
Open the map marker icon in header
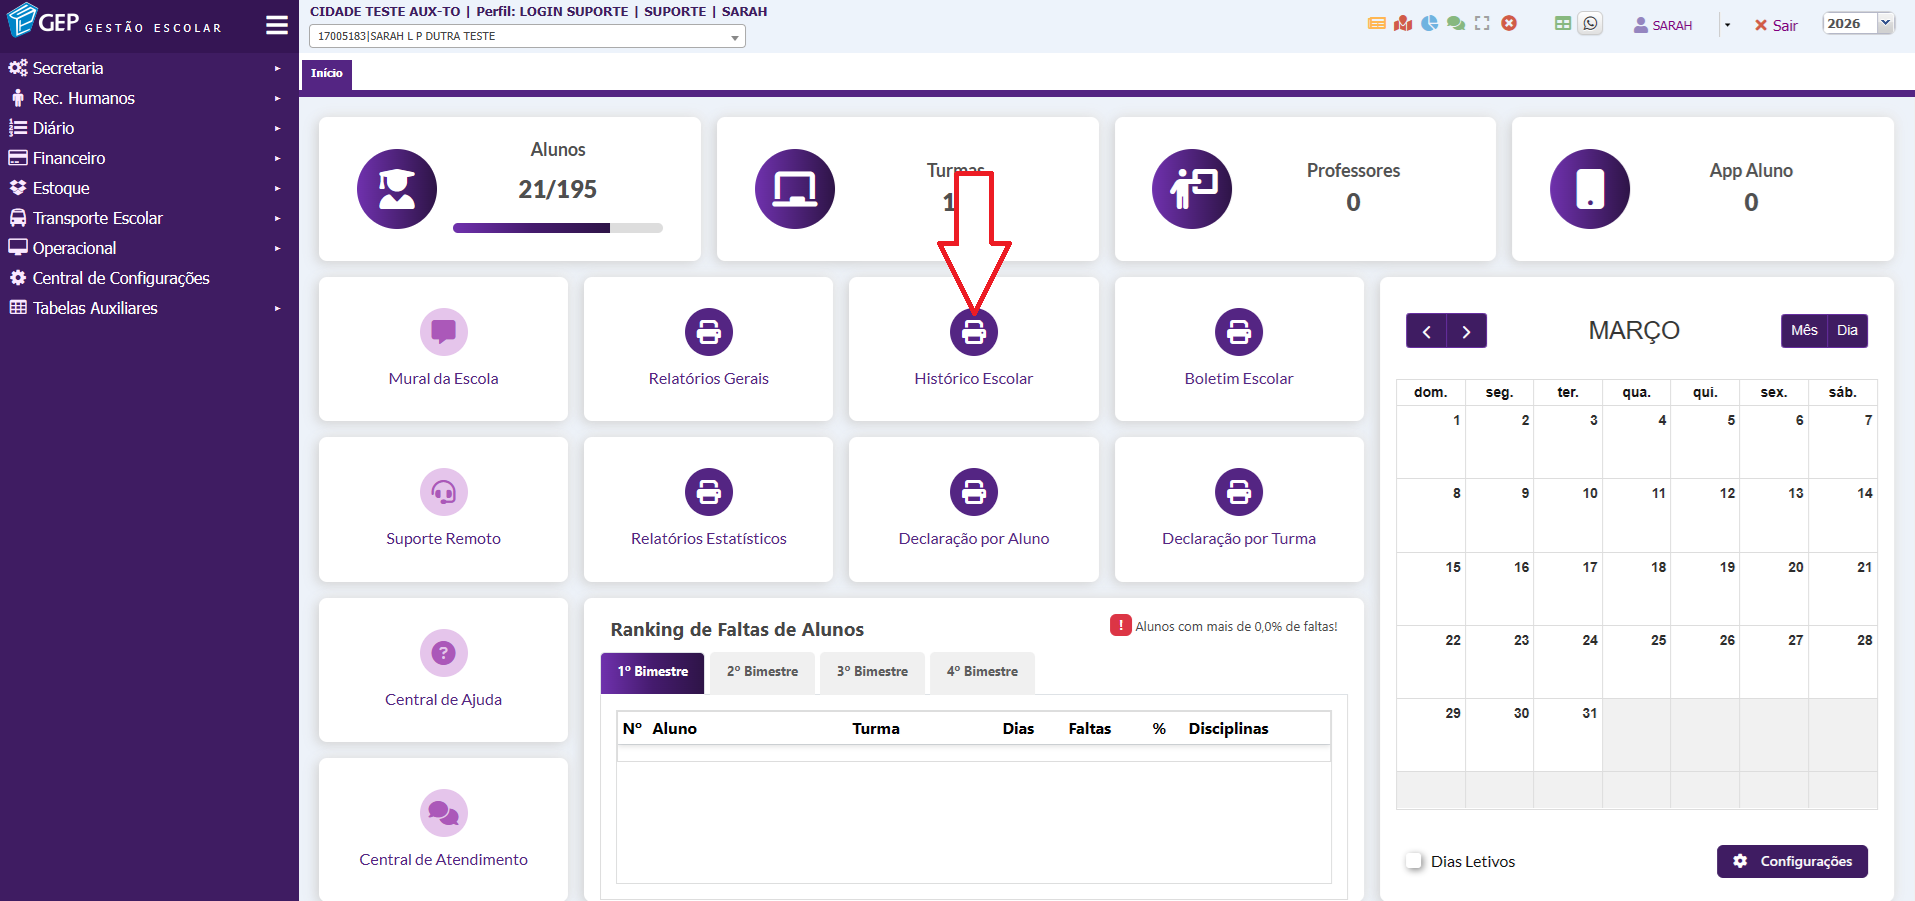1403,23
